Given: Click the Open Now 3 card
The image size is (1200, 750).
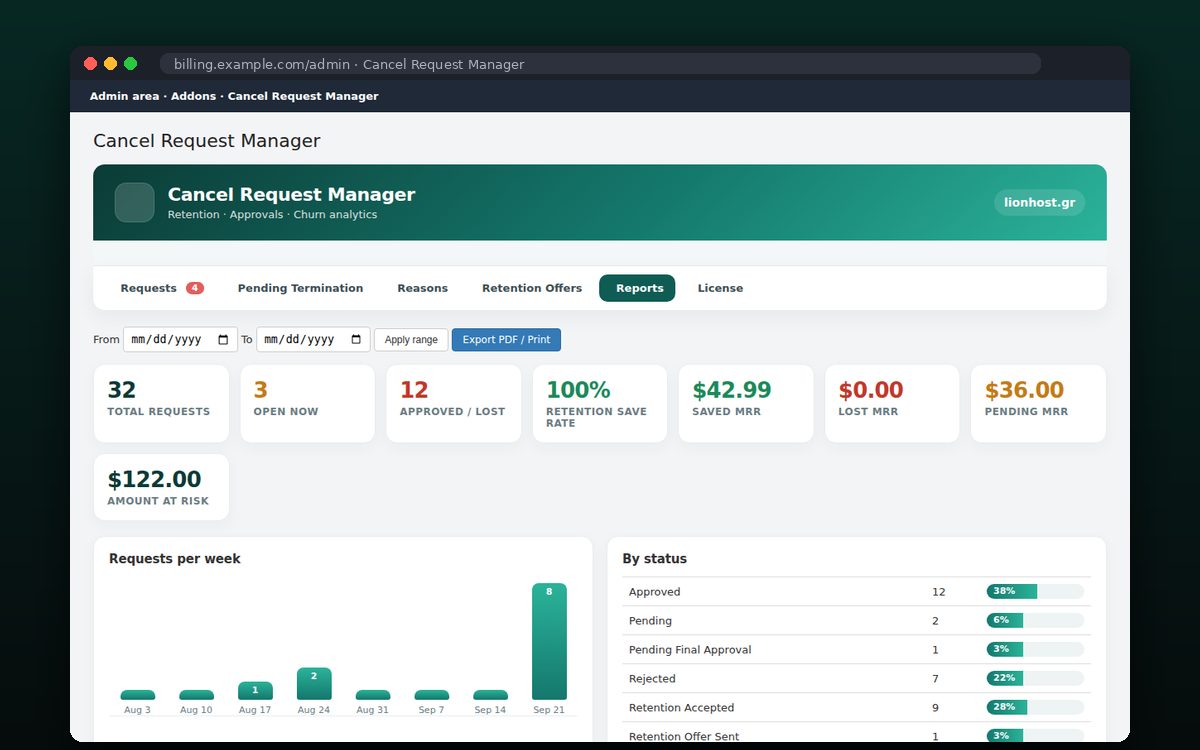Looking at the screenshot, I should pos(307,404).
